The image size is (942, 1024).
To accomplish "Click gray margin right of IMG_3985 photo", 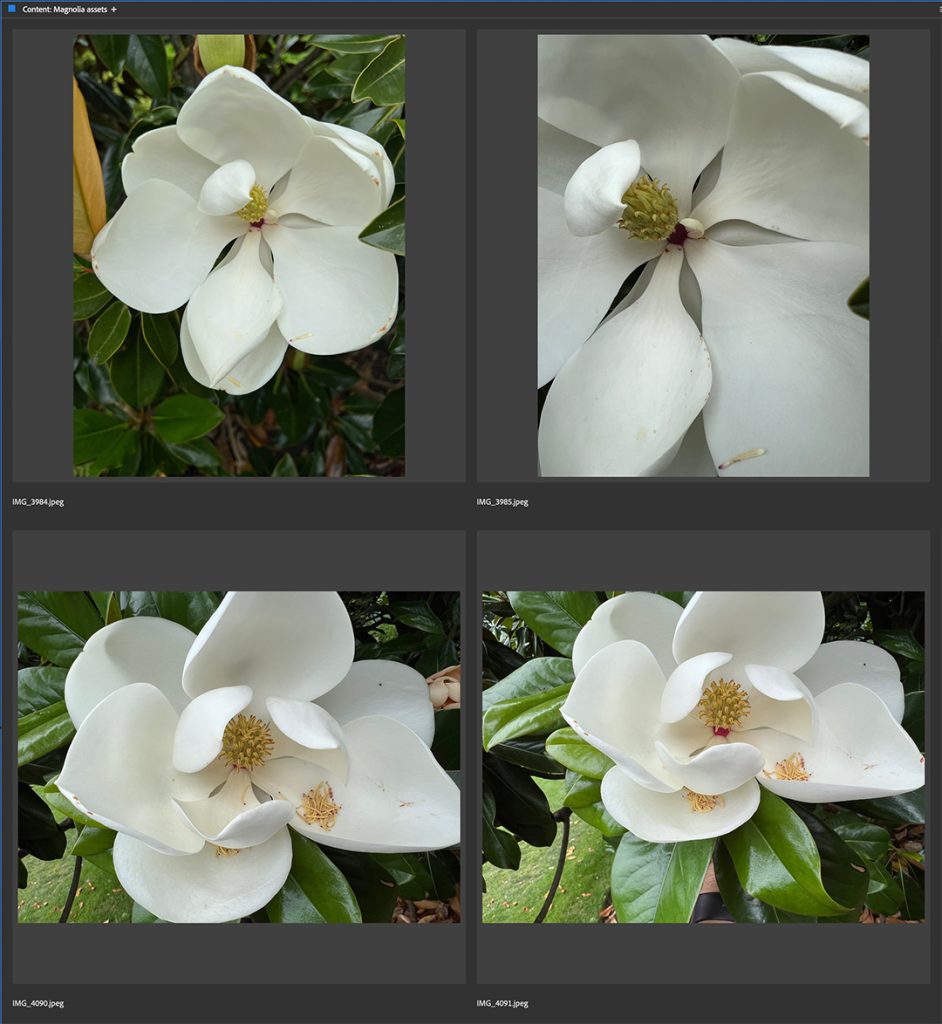I will click(899, 256).
